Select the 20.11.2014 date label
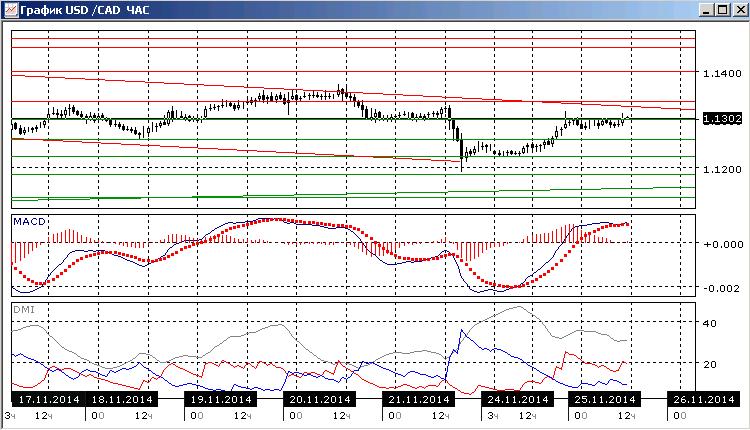 [x=320, y=399]
